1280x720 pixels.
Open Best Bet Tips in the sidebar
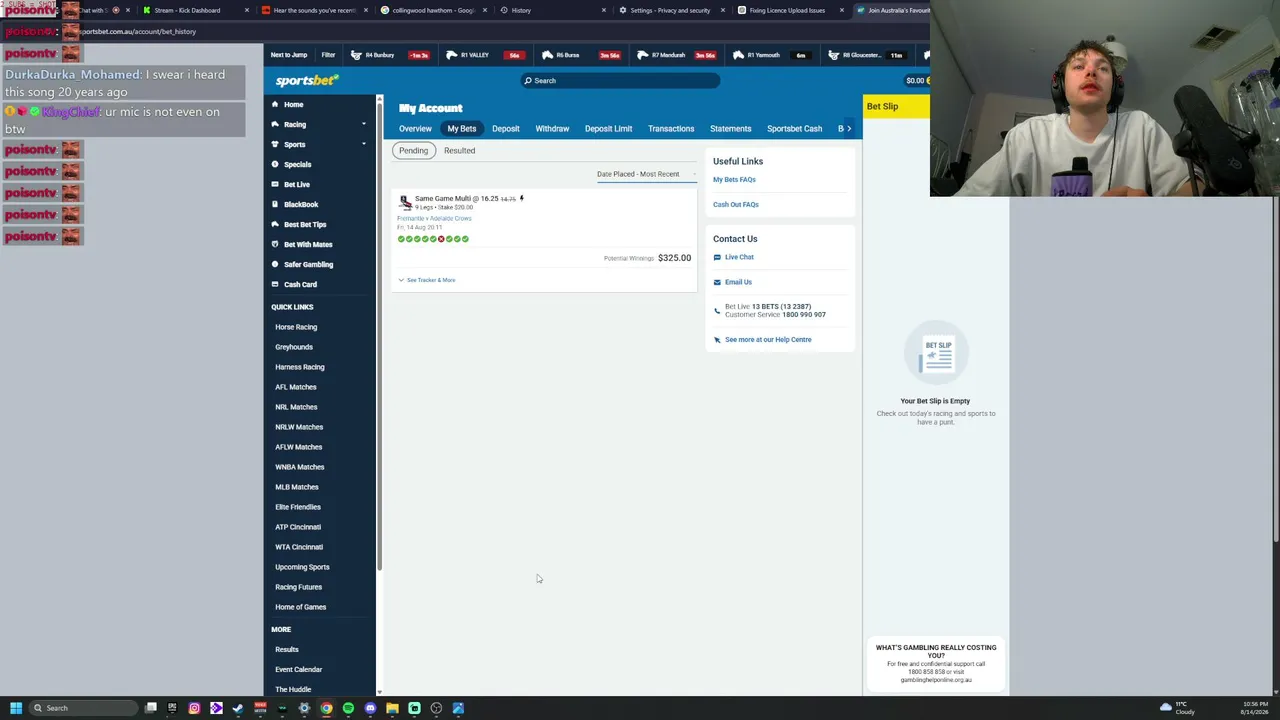(305, 224)
